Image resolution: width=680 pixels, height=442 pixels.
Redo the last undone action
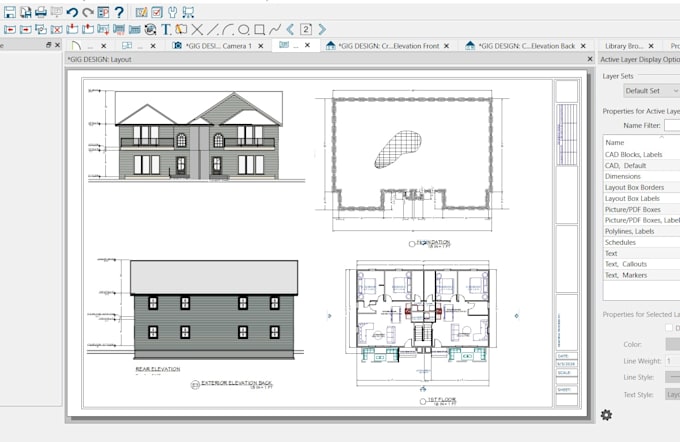click(88, 12)
